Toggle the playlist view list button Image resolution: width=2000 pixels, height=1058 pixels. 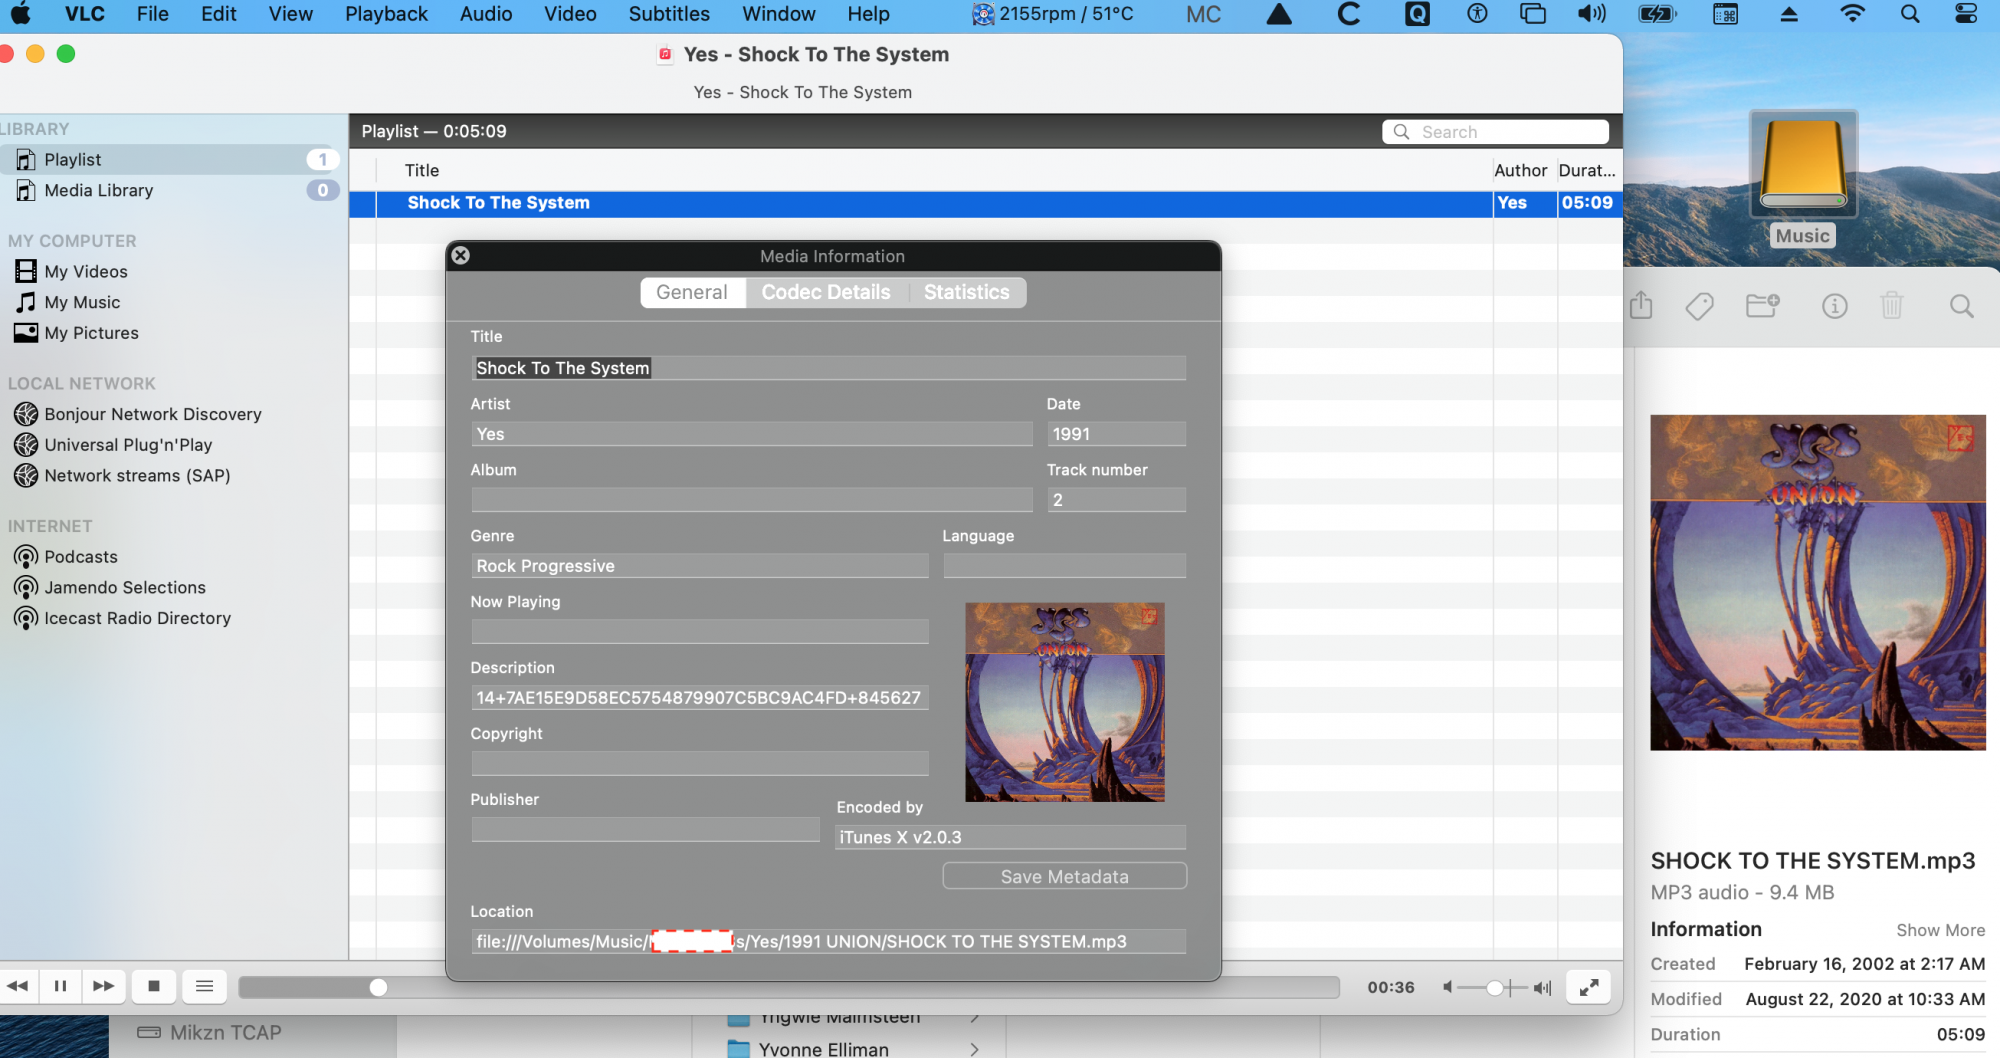pyautogui.click(x=204, y=986)
